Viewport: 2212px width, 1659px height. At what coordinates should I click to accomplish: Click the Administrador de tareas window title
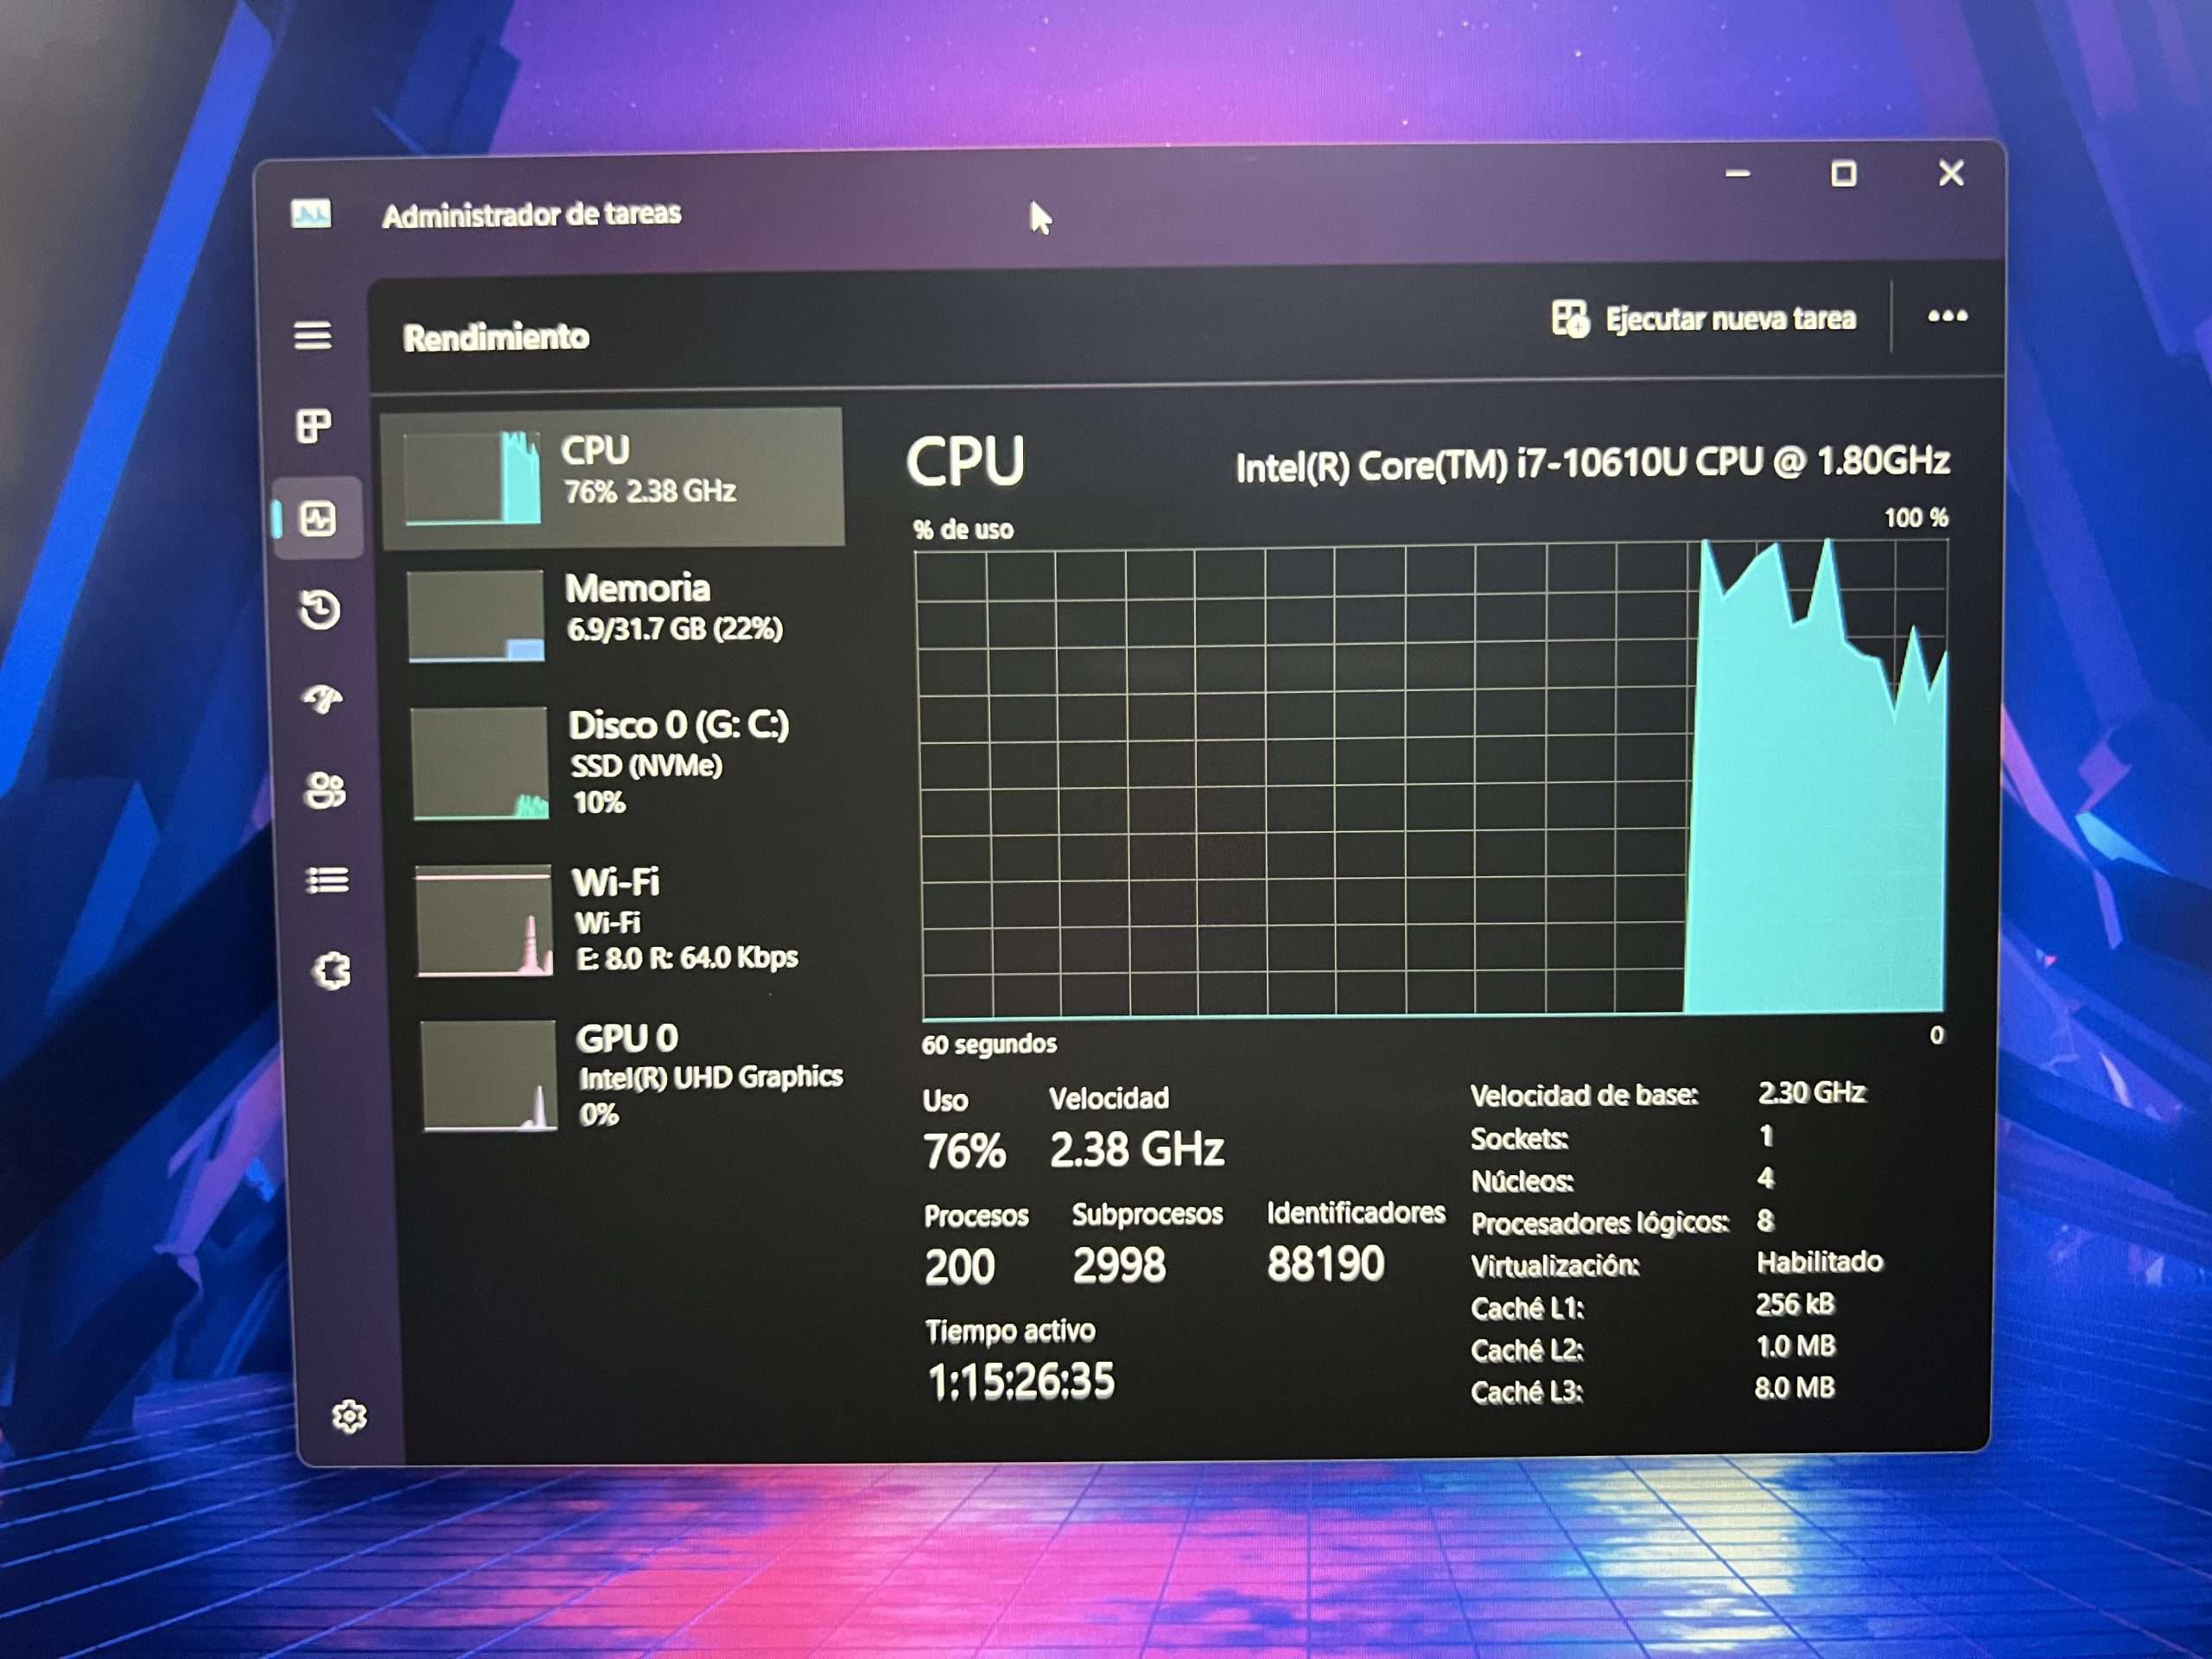(x=532, y=214)
